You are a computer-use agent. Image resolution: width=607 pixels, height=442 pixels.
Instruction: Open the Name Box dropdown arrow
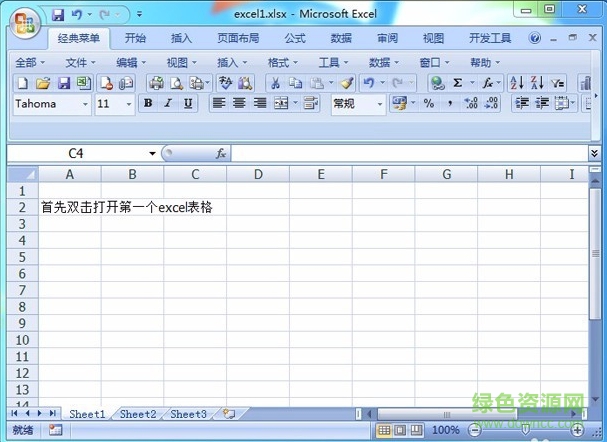pyautogui.click(x=153, y=154)
